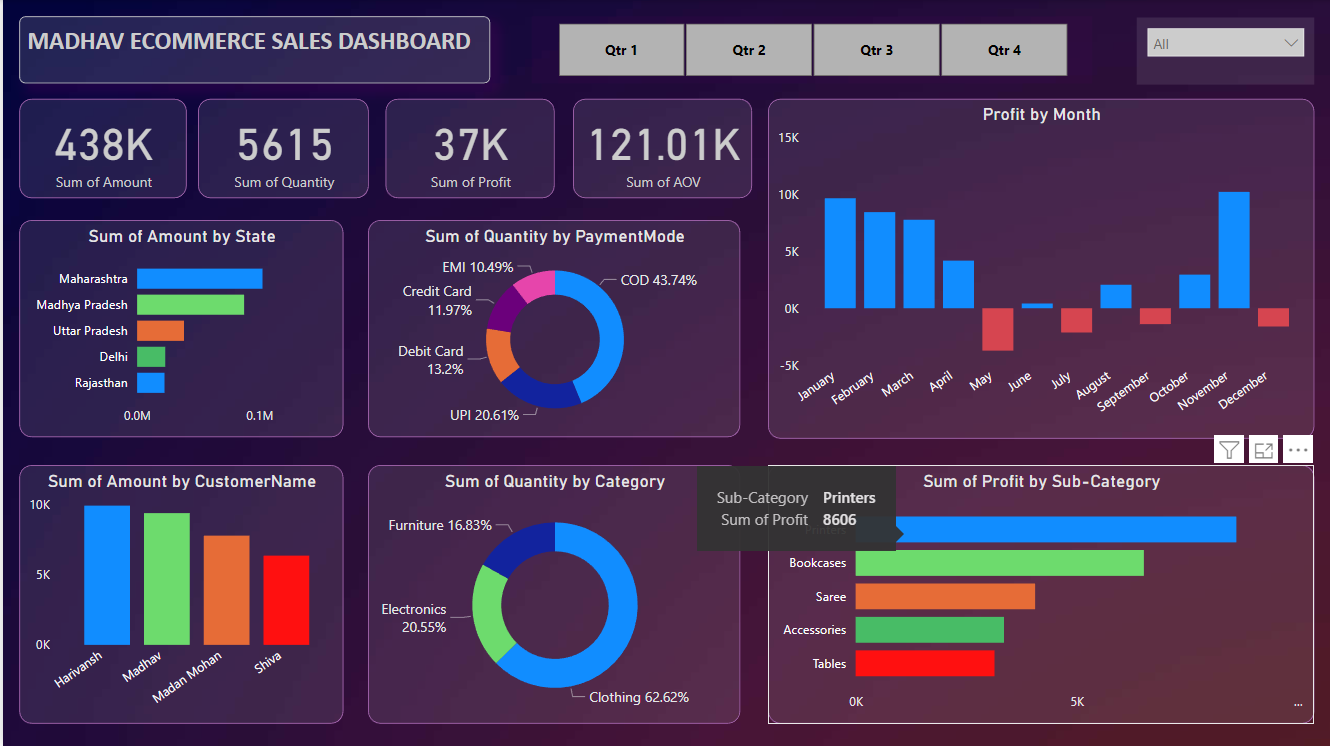This screenshot has height=746, width=1330.
Task: Select the Qtr 3 filter button
Action: tap(876, 49)
